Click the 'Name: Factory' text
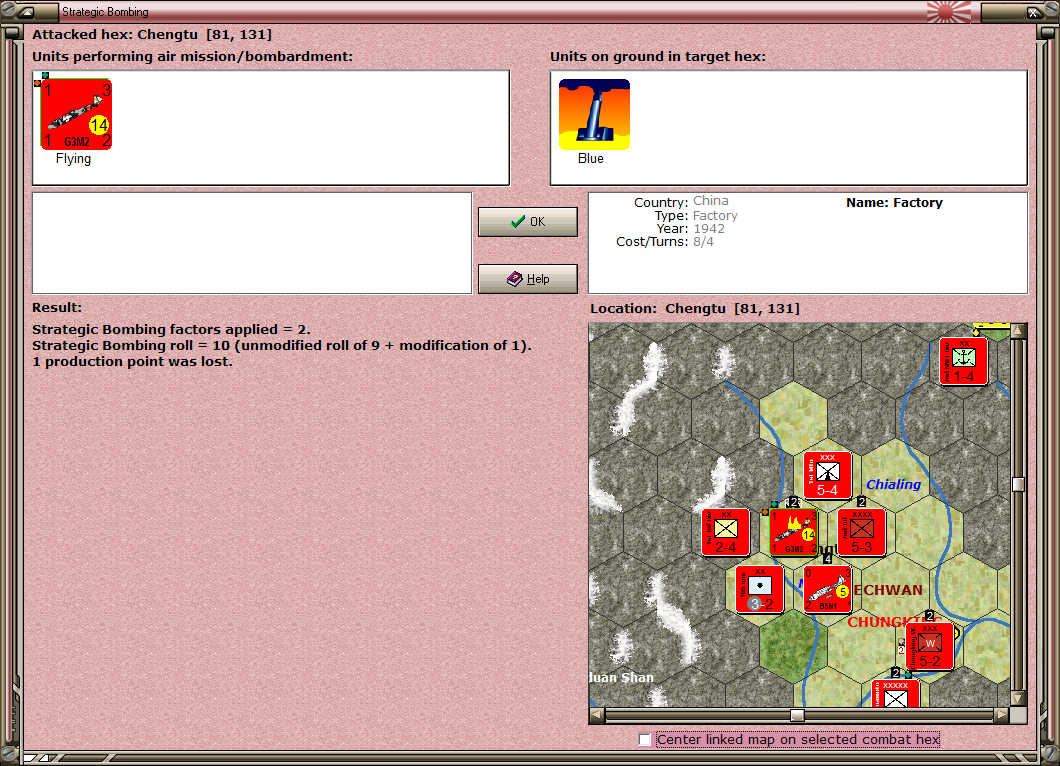This screenshot has height=766, width=1060. point(894,202)
